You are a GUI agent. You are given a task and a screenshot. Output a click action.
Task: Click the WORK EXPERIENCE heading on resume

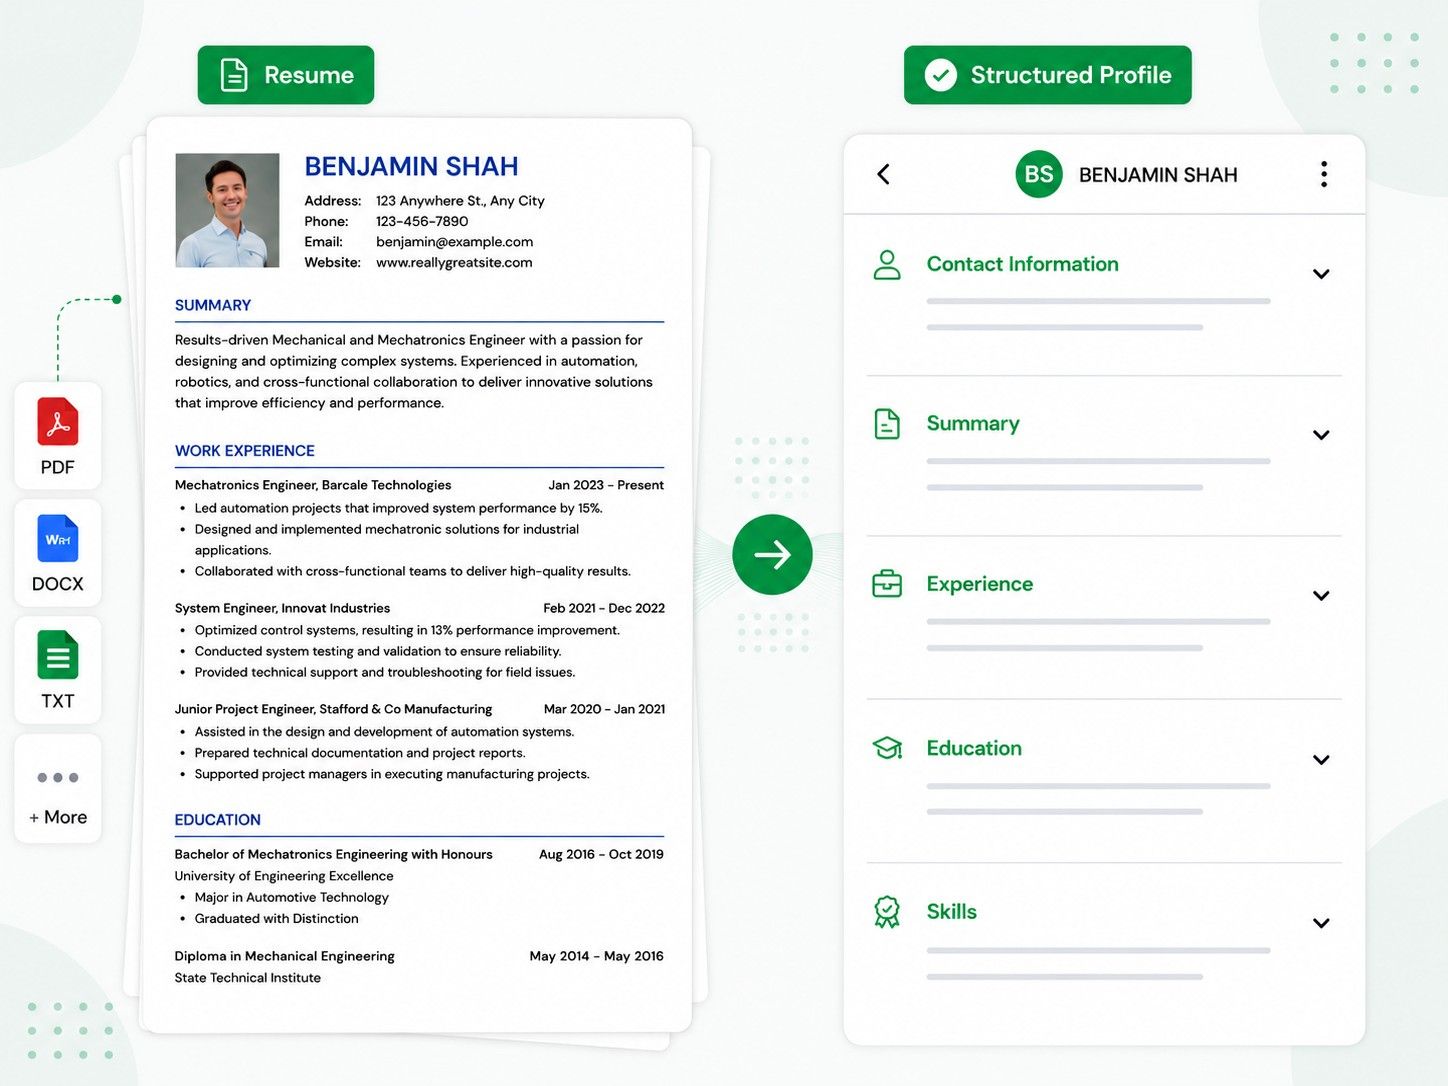[245, 451]
